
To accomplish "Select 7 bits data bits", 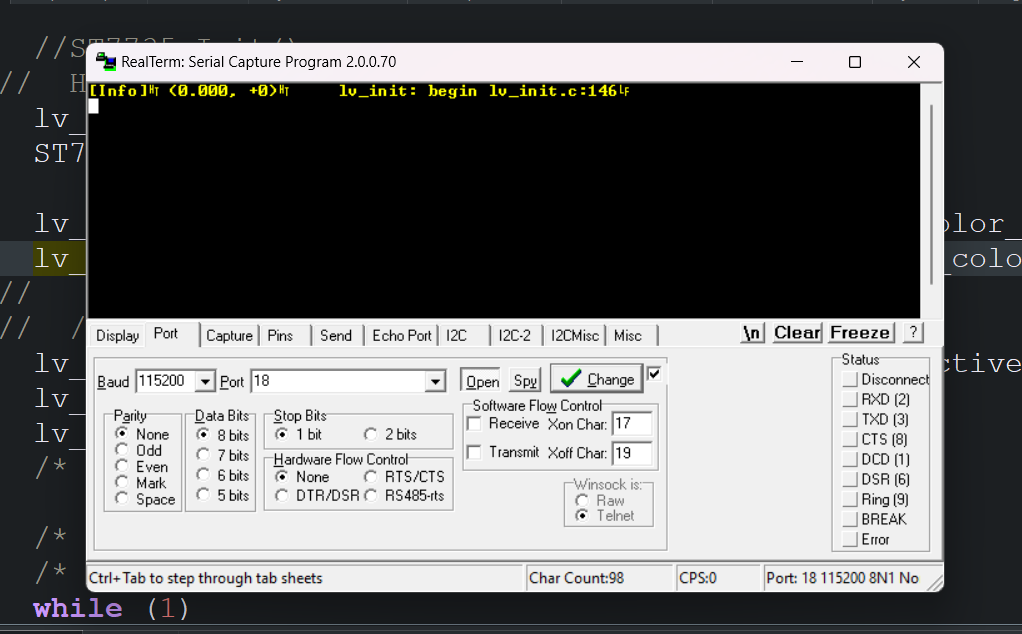I will 203,455.
